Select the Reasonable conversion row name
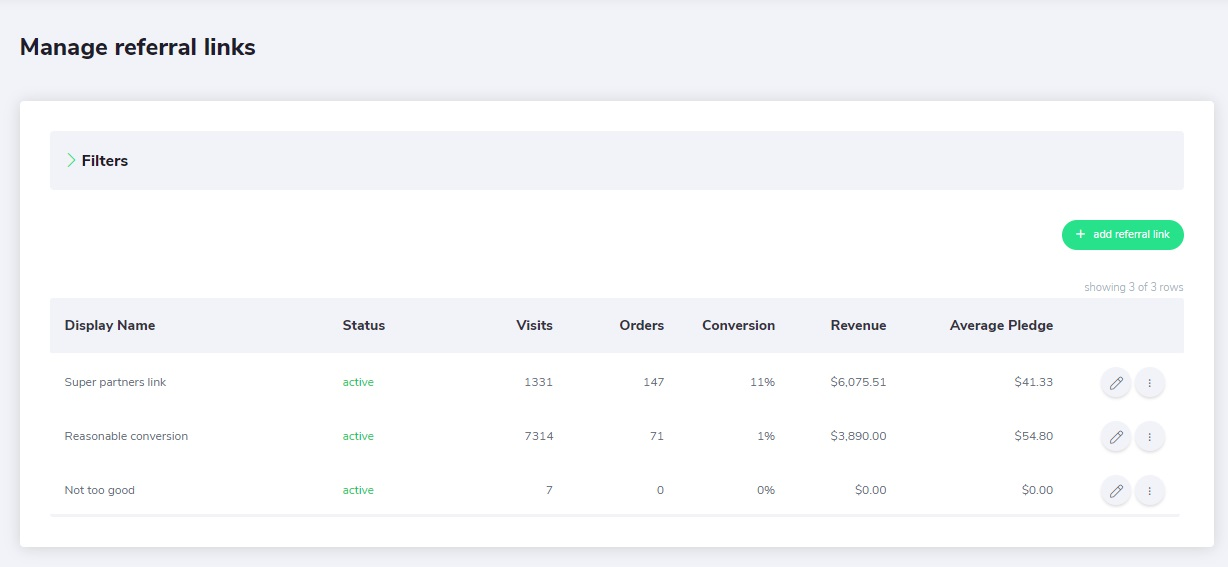Screen dimensions: 1228x567 coord(126,436)
